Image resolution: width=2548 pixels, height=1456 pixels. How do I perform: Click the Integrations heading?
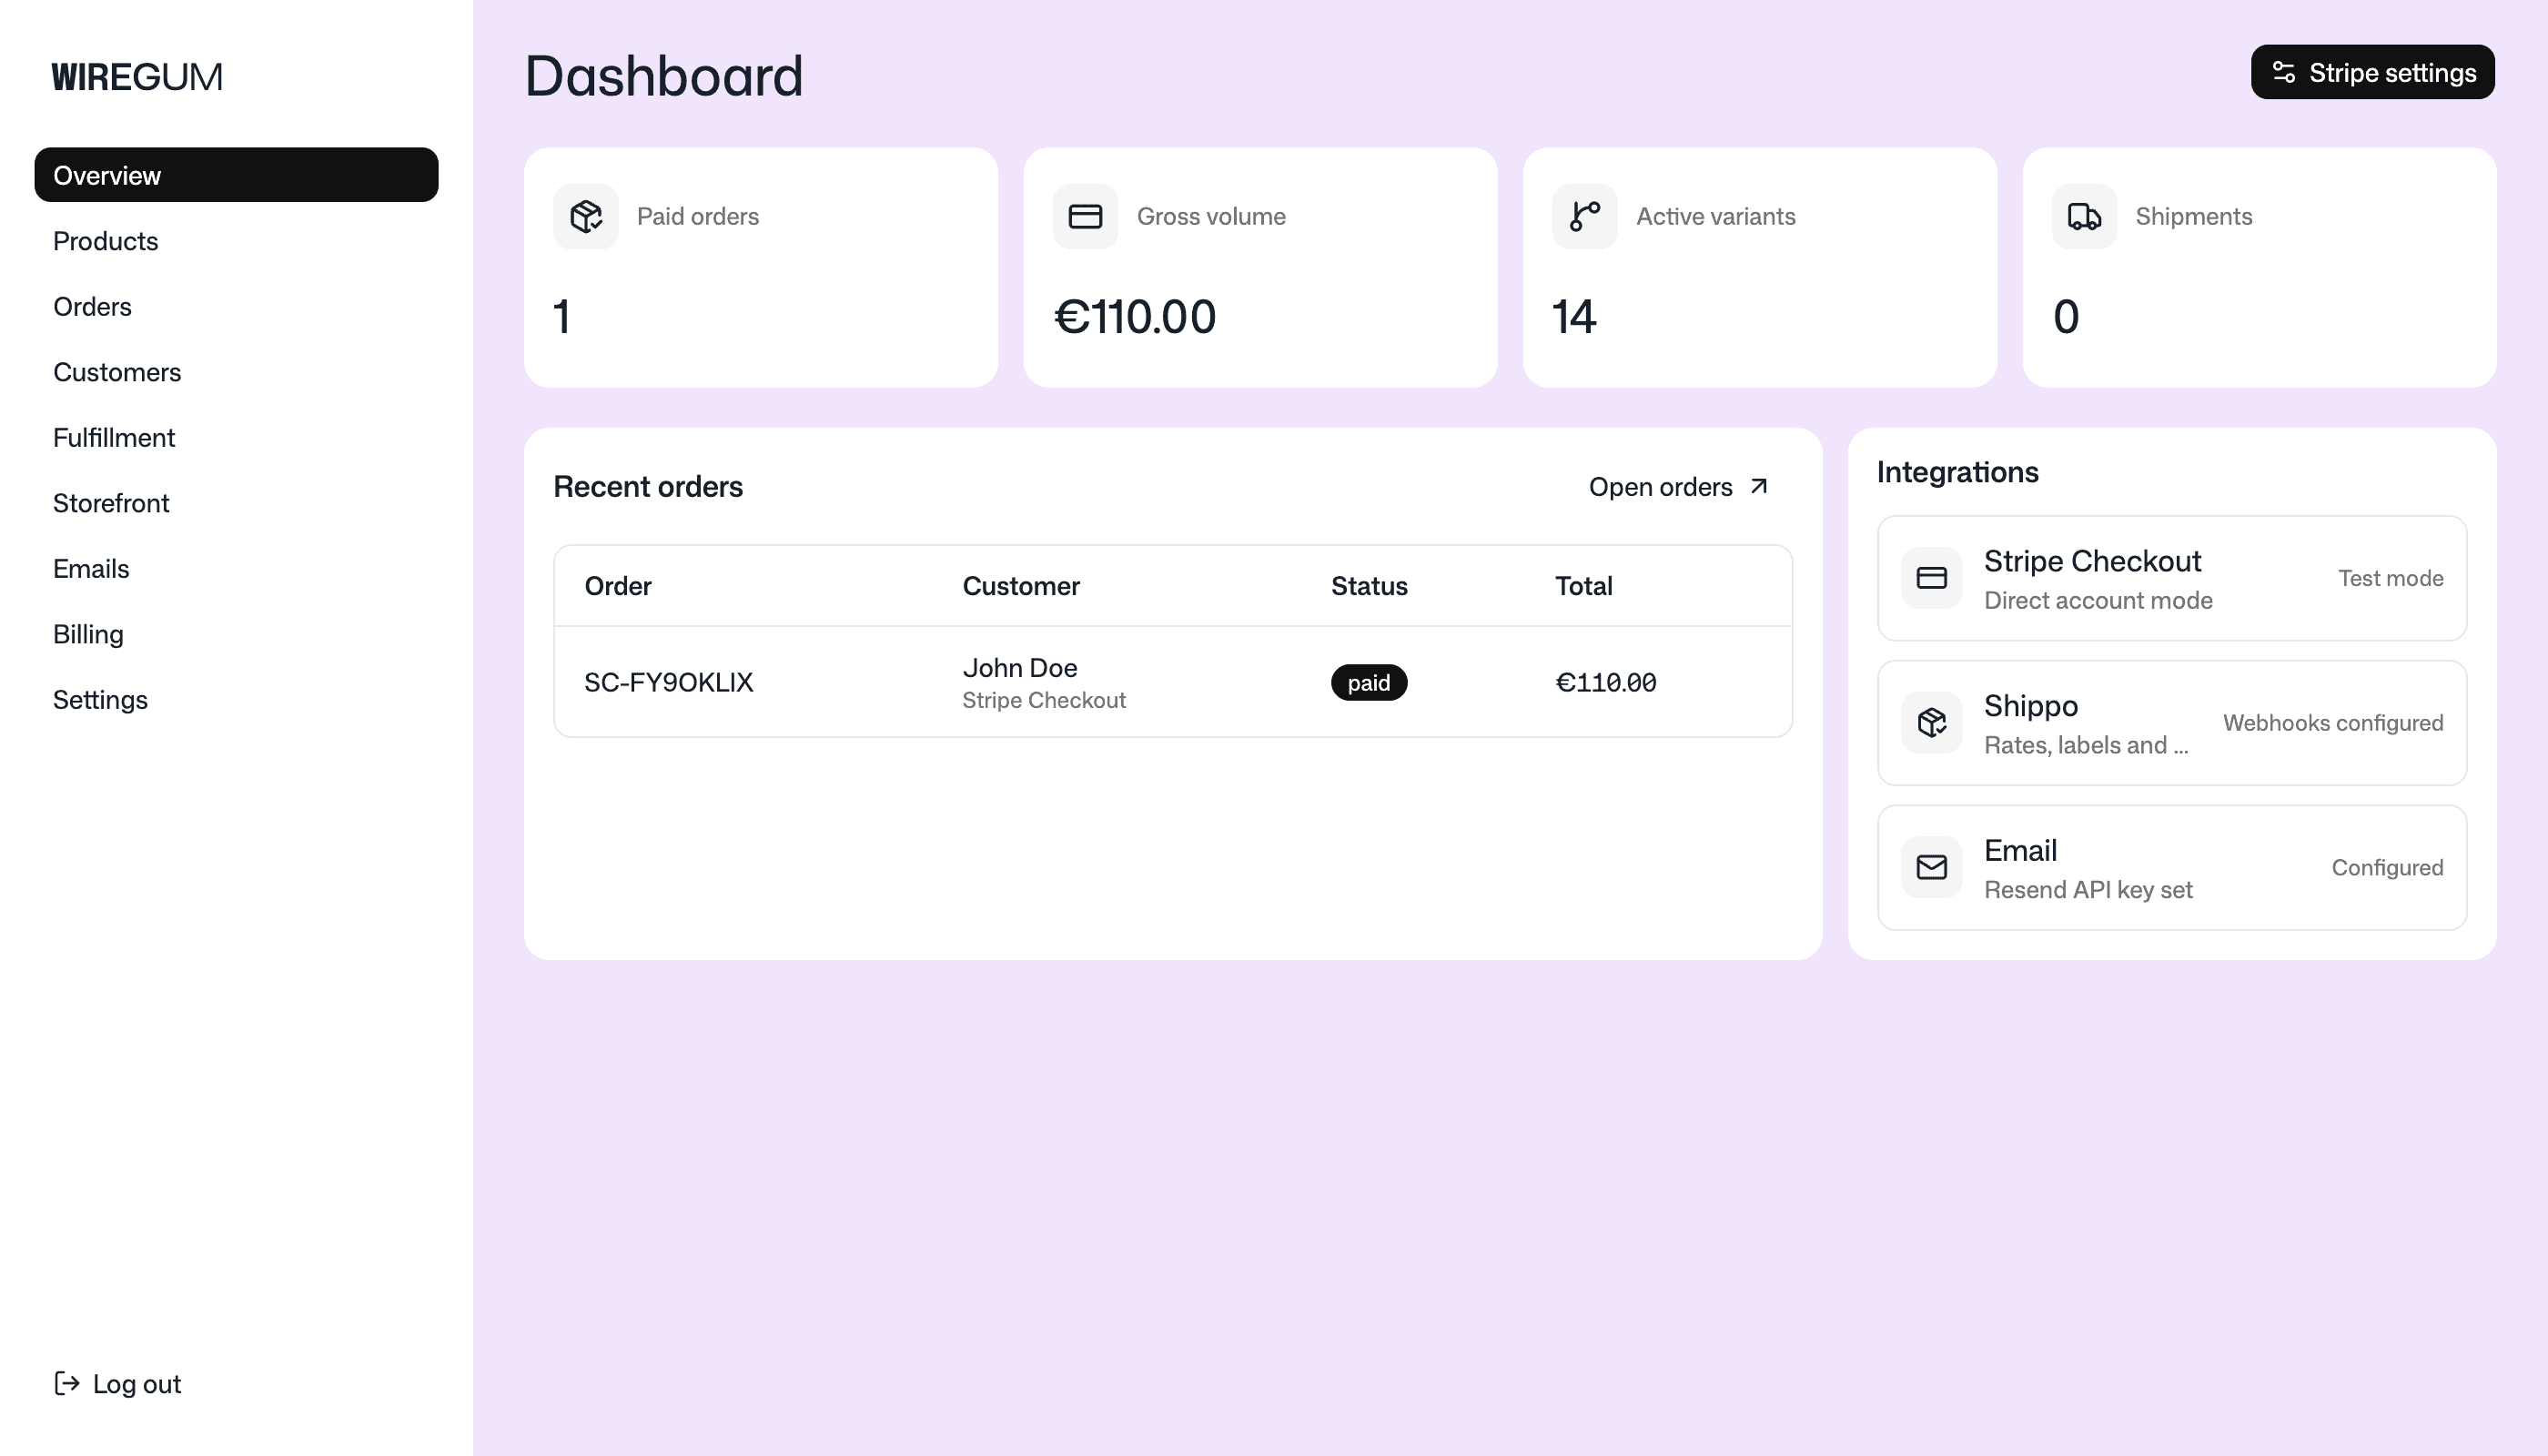coord(1957,472)
